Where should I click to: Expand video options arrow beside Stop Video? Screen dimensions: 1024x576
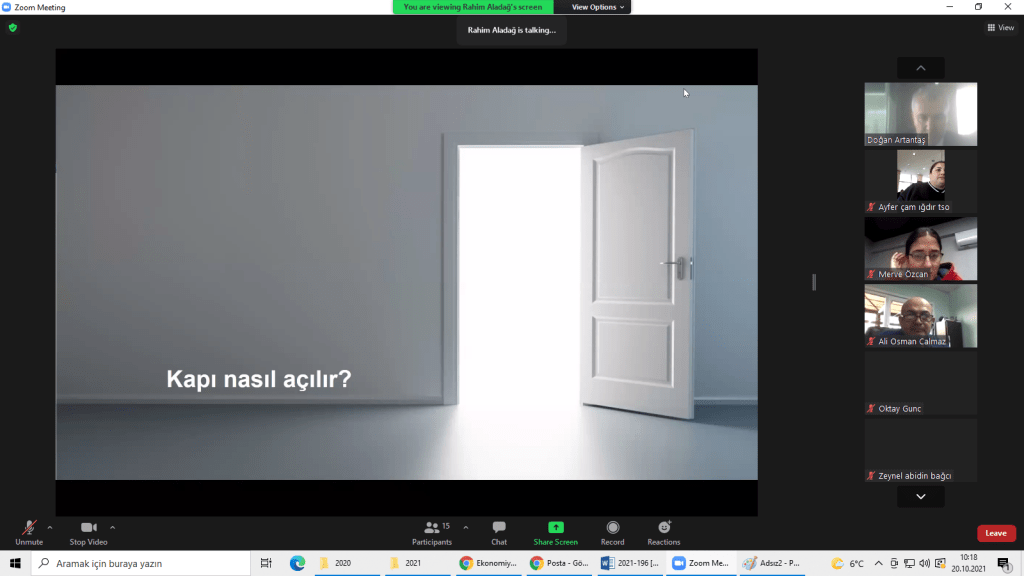(112, 527)
